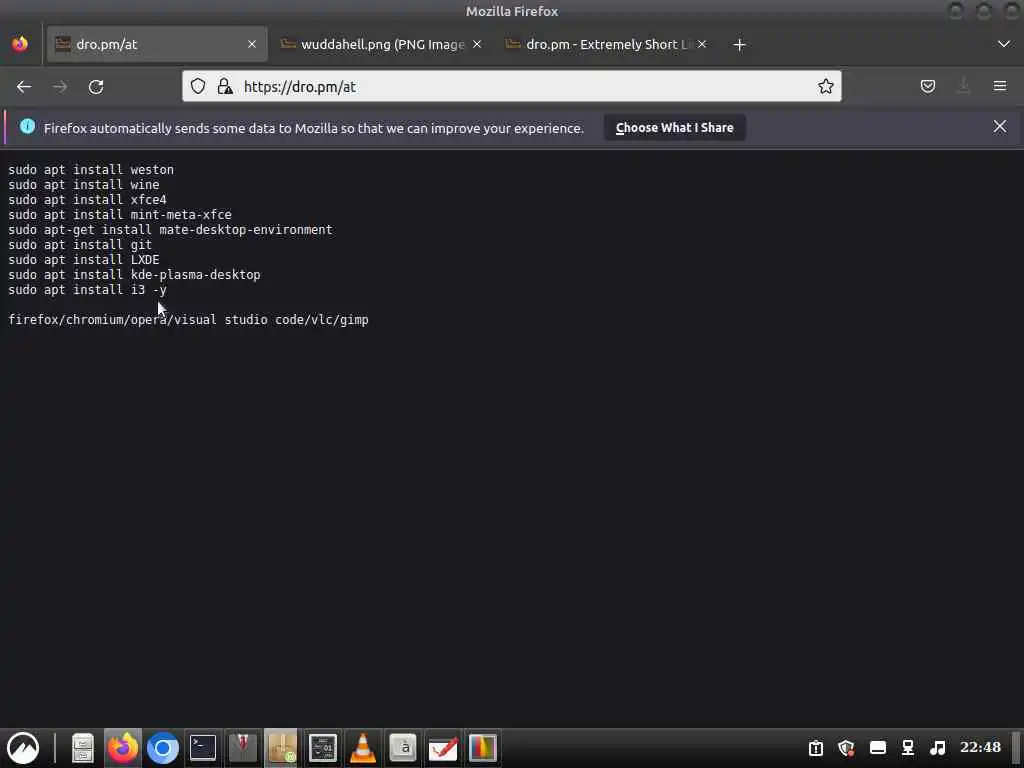Open the mountain logo start menu
The height and width of the screenshot is (768, 1024).
coord(23,748)
